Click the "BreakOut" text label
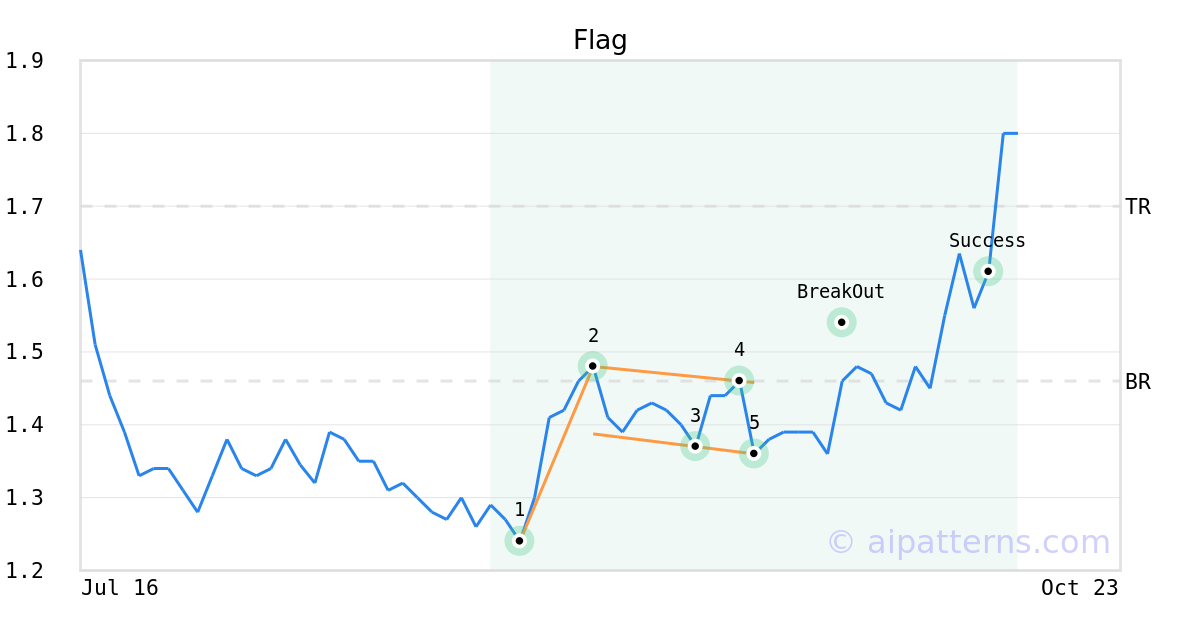 [841, 292]
